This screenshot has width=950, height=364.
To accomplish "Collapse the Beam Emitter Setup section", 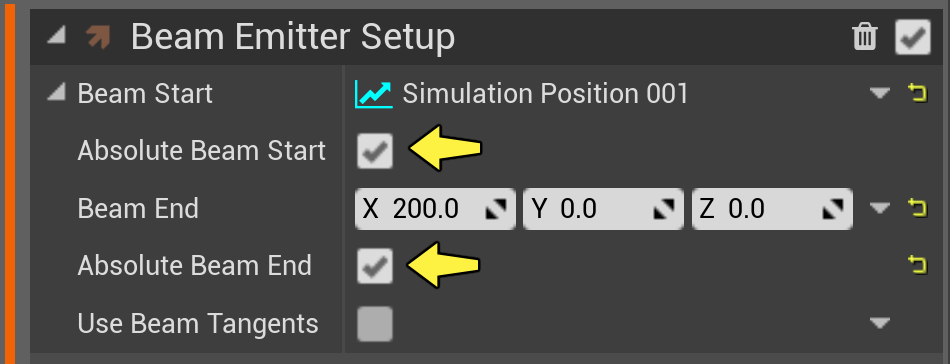I will click(57, 36).
